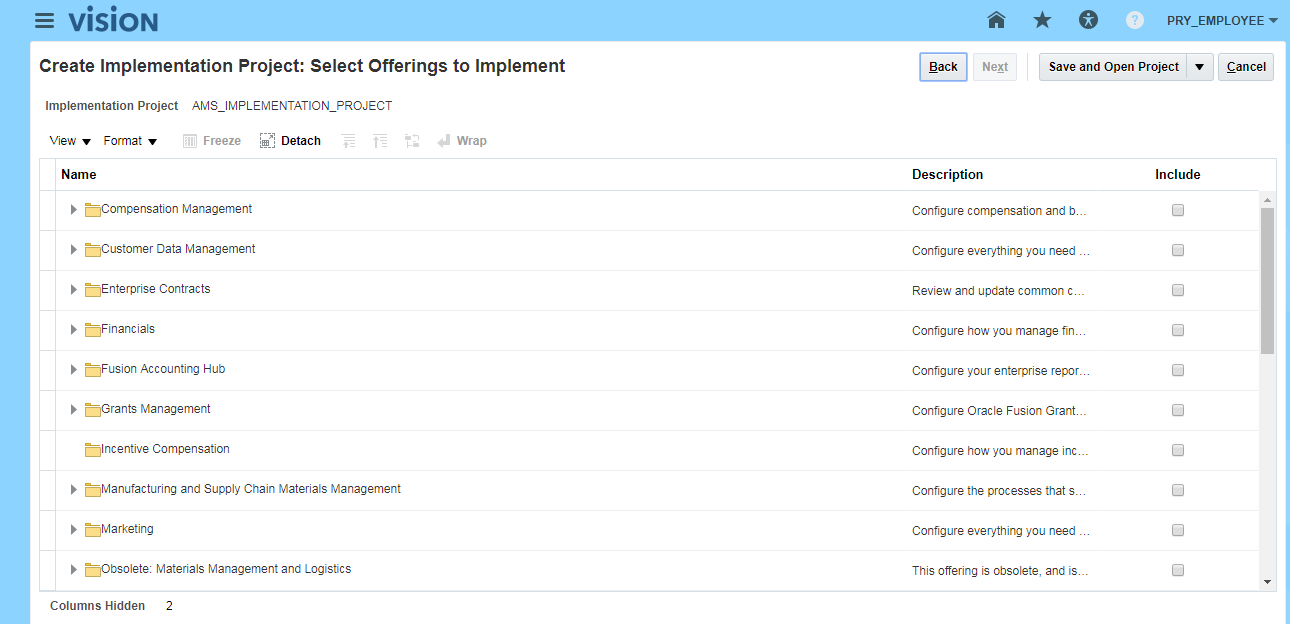The image size is (1290, 624).
Task: Open the View menu
Action: tap(70, 141)
